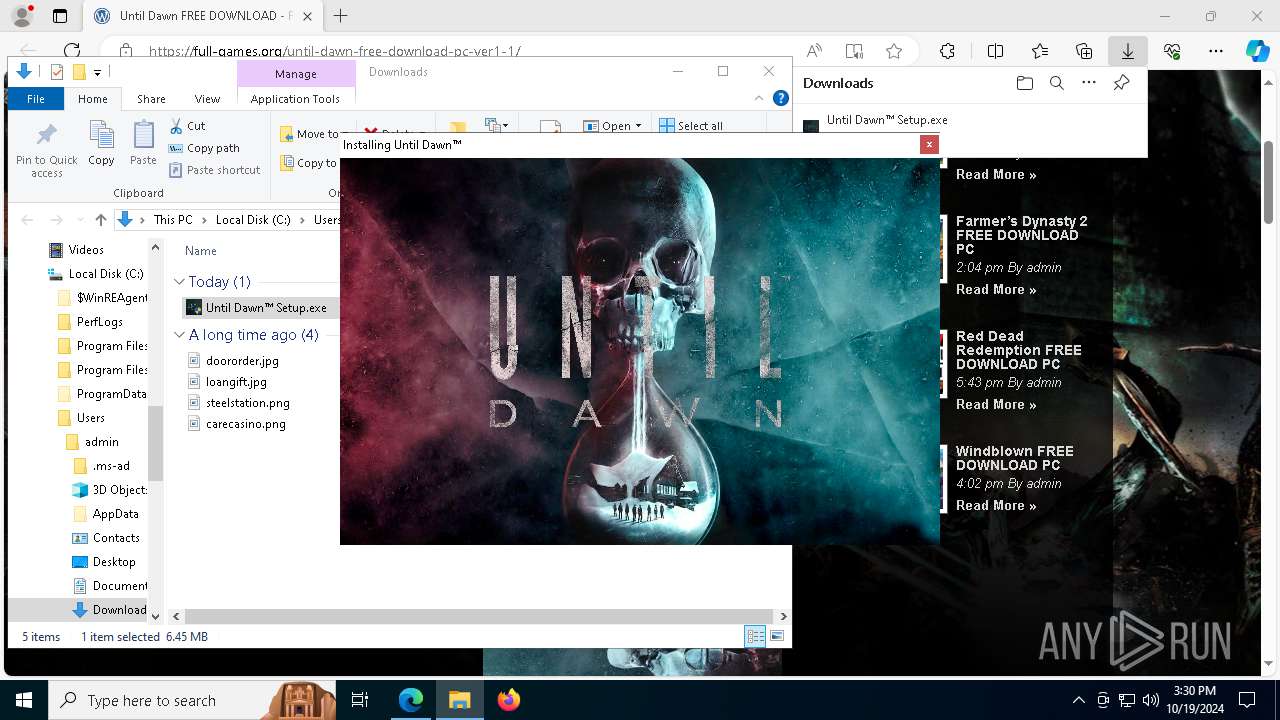Open the Explorer Help icon

pyautogui.click(x=781, y=98)
